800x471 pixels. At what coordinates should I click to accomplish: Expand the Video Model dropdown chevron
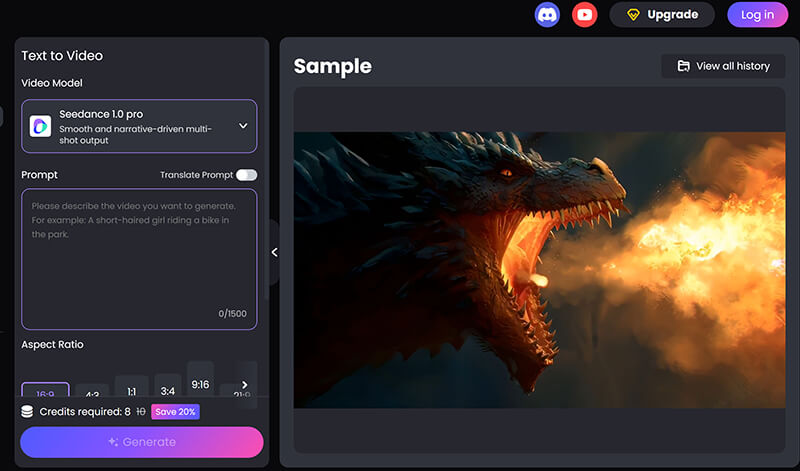(x=243, y=126)
